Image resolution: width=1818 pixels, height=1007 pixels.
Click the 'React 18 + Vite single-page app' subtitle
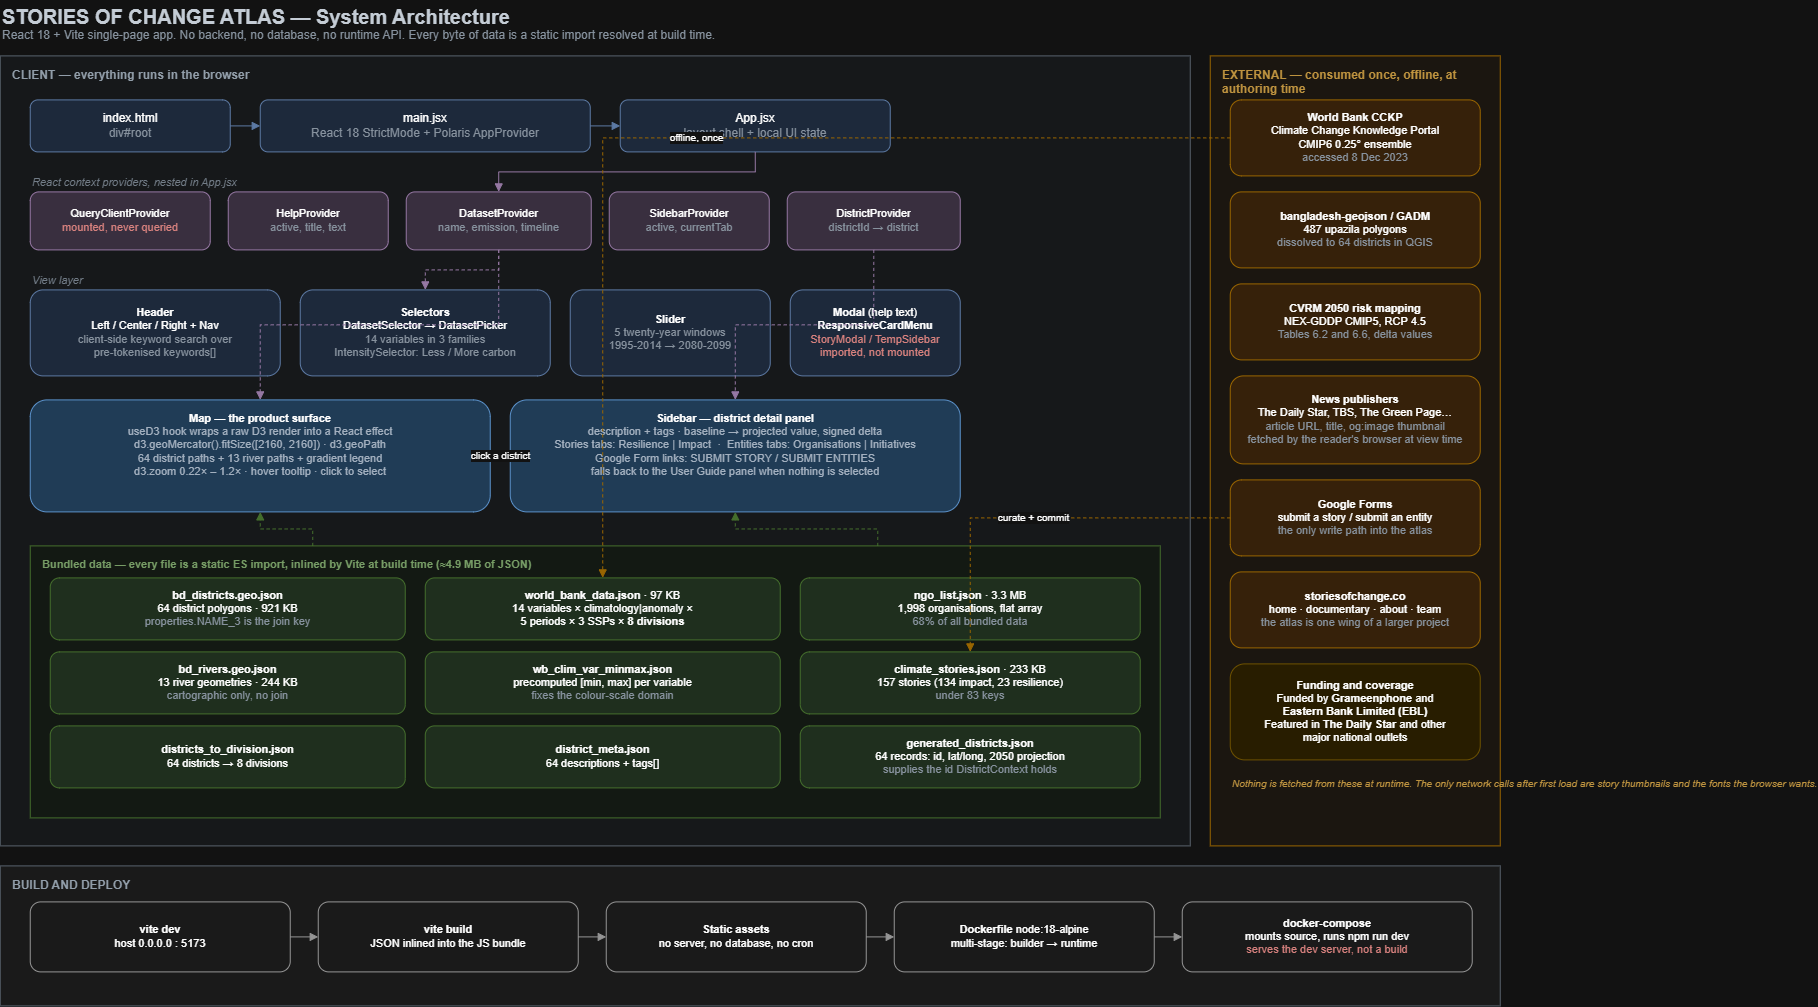pos(358,35)
